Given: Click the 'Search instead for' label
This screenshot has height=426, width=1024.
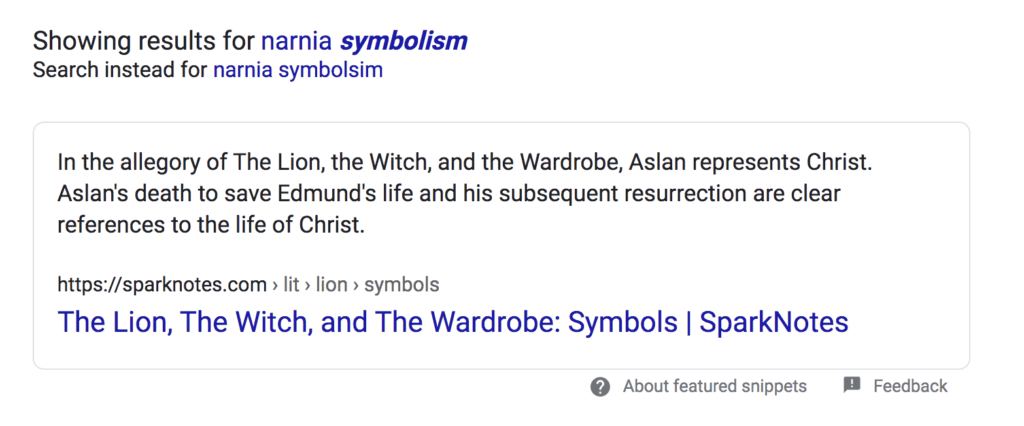Looking at the screenshot, I should 120,71.
